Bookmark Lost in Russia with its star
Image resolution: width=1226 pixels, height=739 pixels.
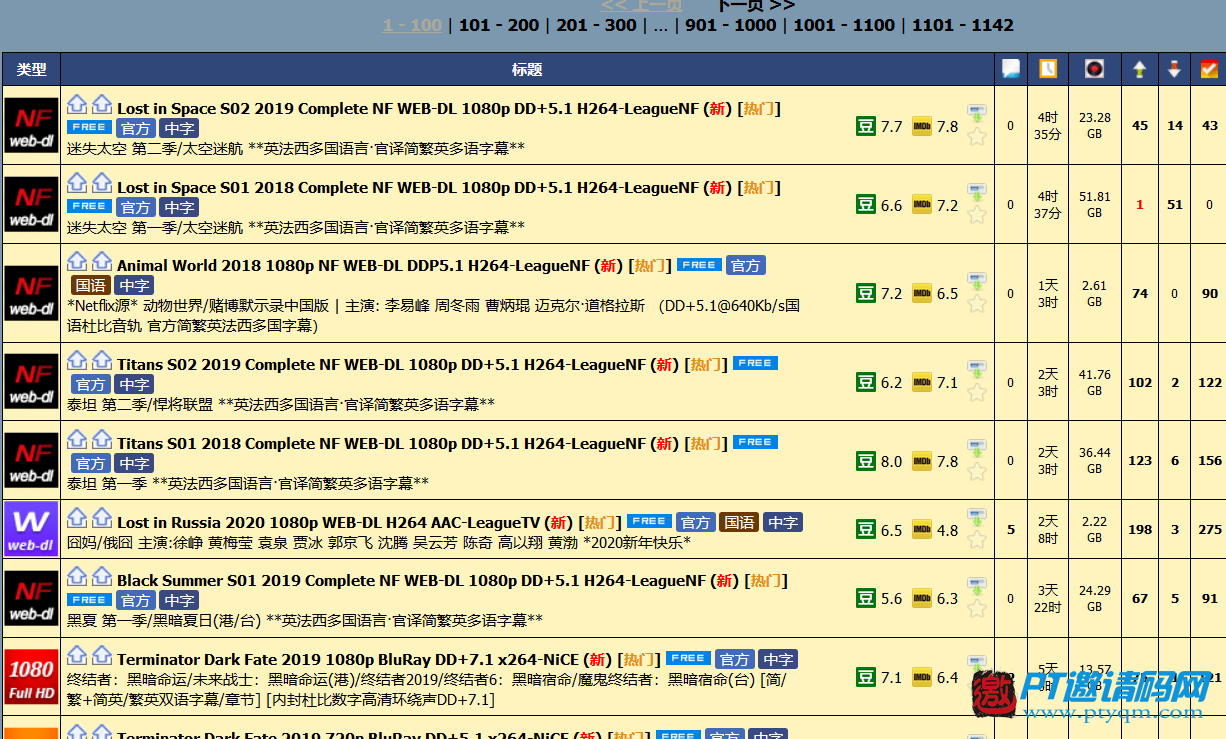976,540
